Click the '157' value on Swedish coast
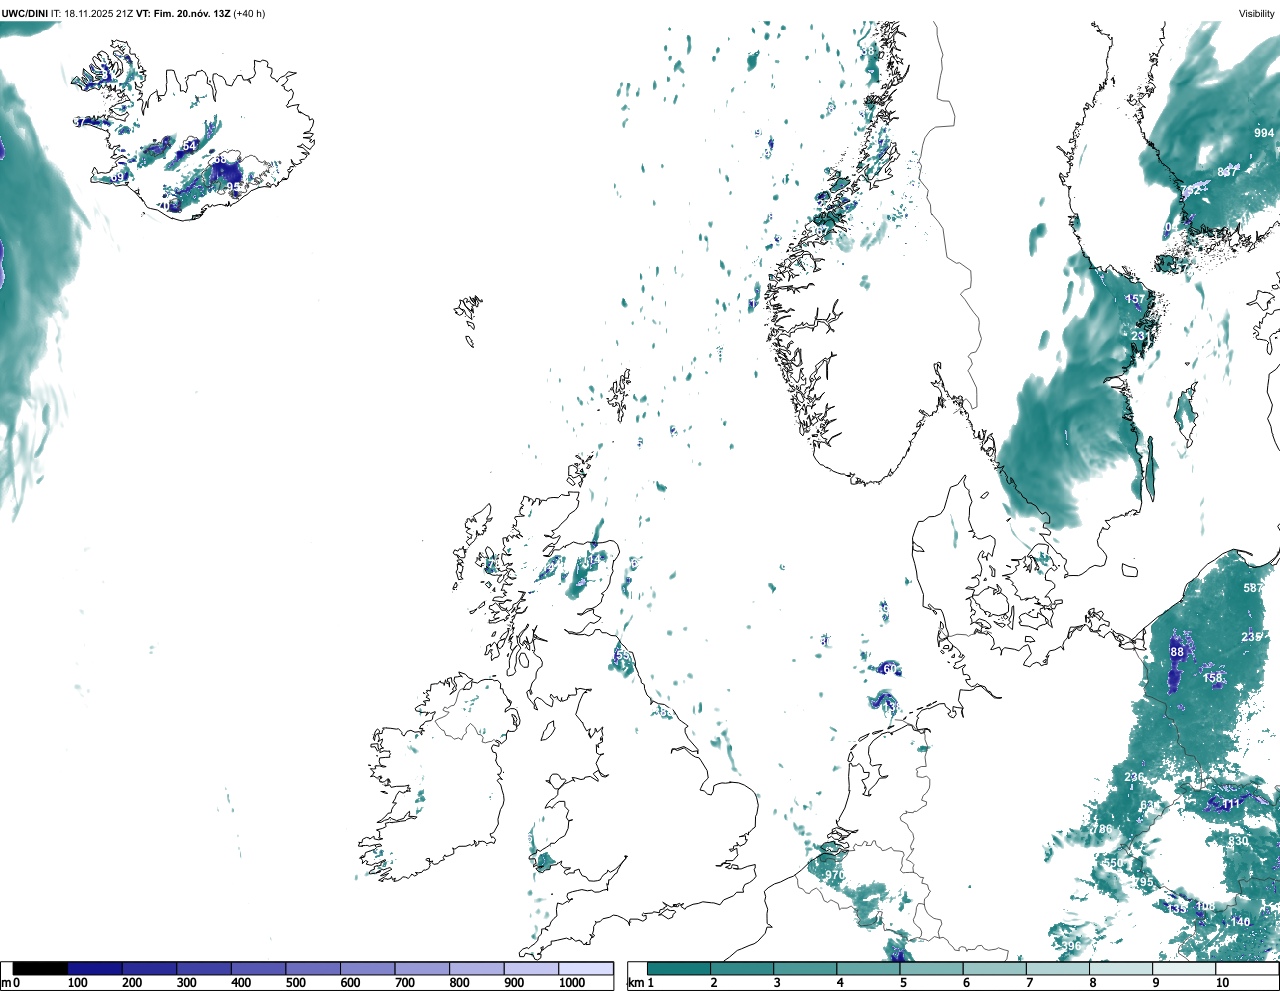The height and width of the screenshot is (991, 1280). (x=1135, y=299)
